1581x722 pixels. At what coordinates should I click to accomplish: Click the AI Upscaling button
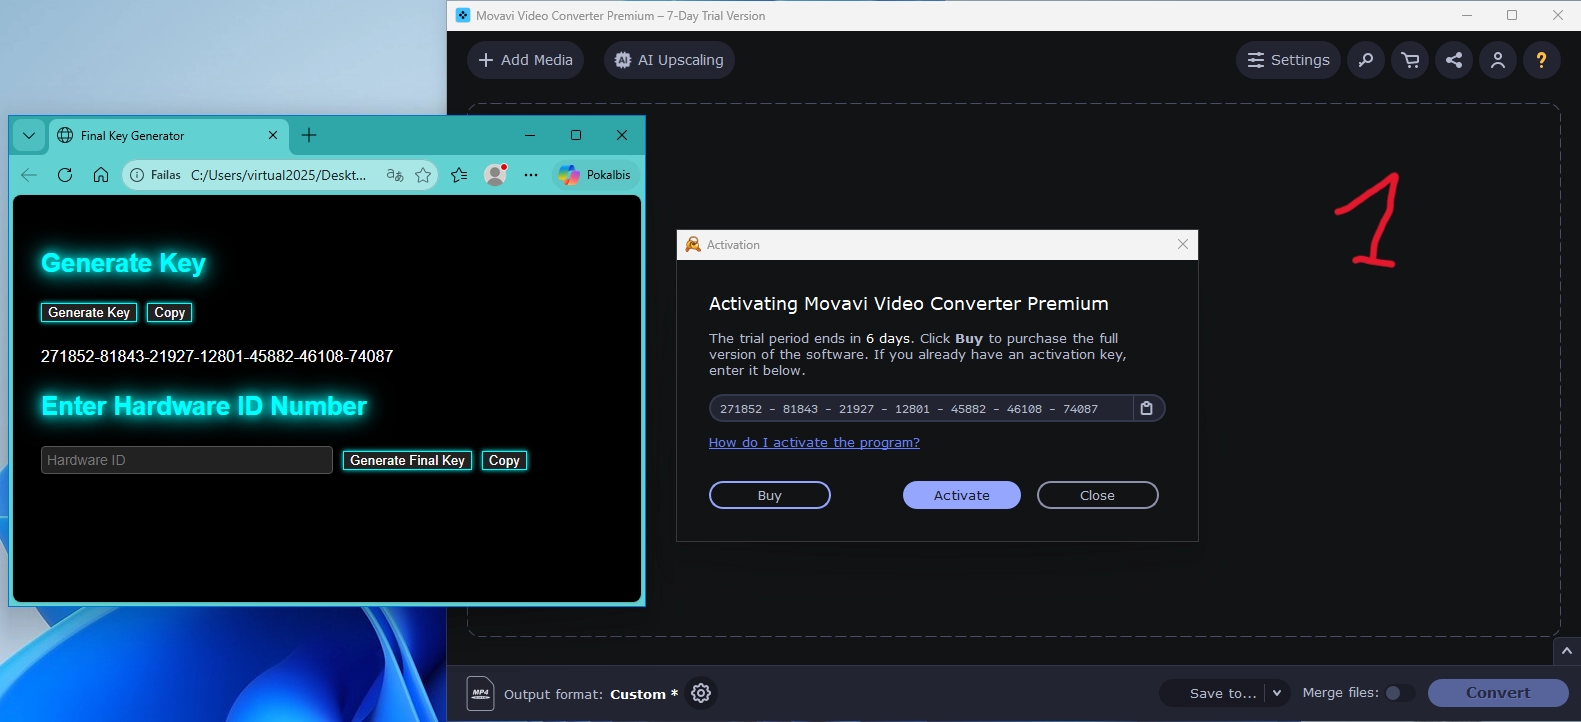669,60
